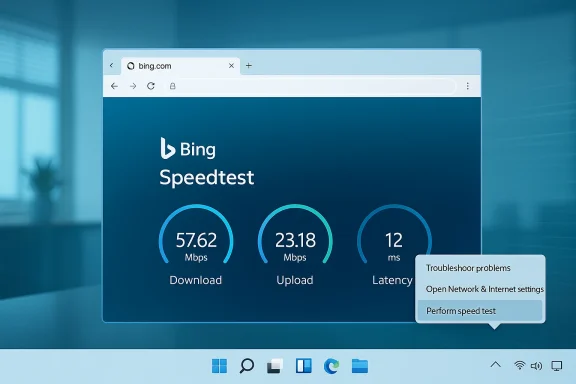Open taskbar Search magnifier
The height and width of the screenshot is (384, 576).
pyautogui.click(x=247, y=366)
